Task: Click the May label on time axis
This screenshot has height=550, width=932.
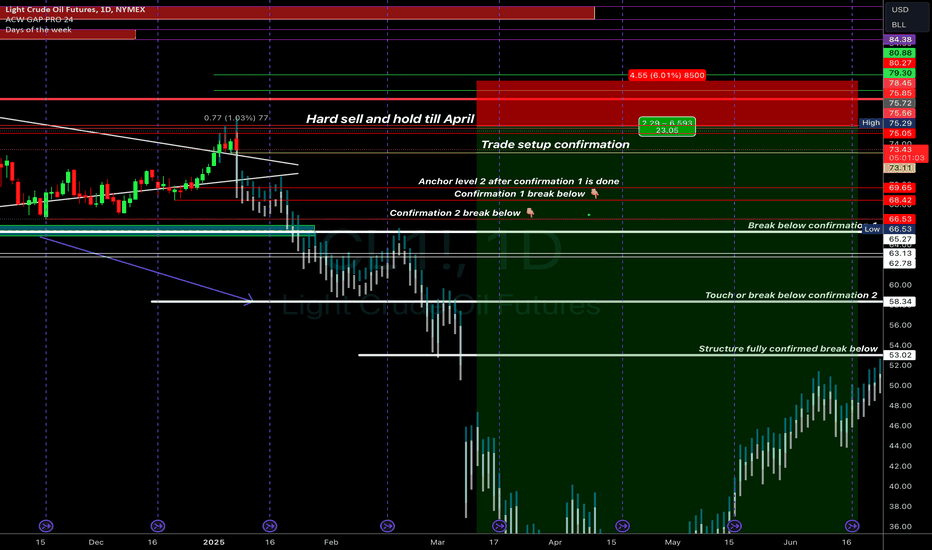Action: click(672, 542)
